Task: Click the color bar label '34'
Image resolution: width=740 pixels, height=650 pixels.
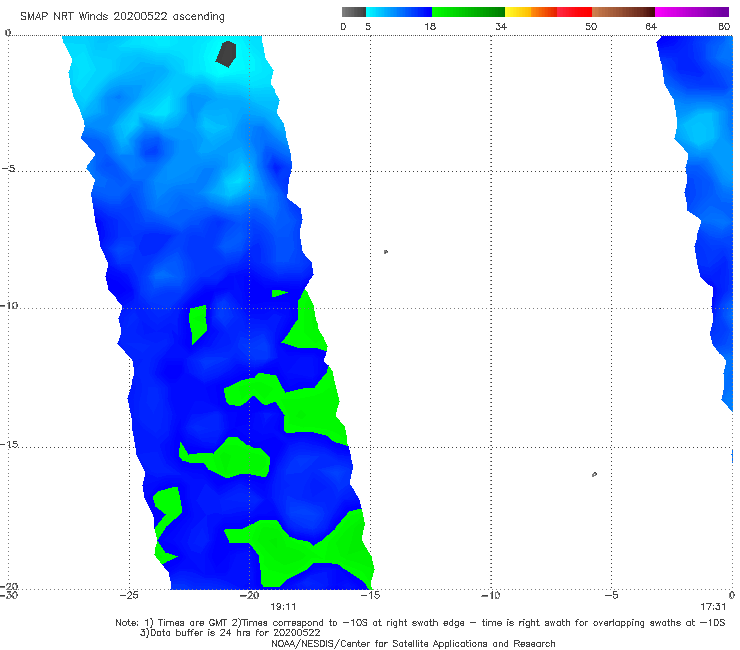Action: (x=501, y=26)
